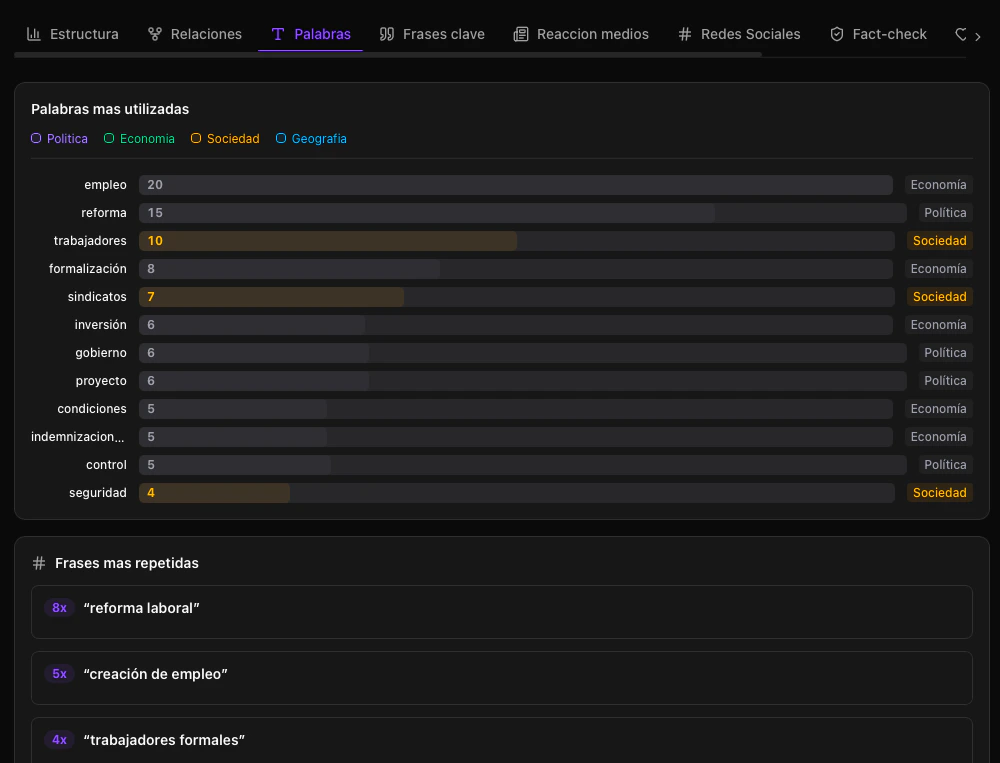Screen dimensions: 1000x763
Task: Open the Reaccion medios tab
Action: pos(581,34)
